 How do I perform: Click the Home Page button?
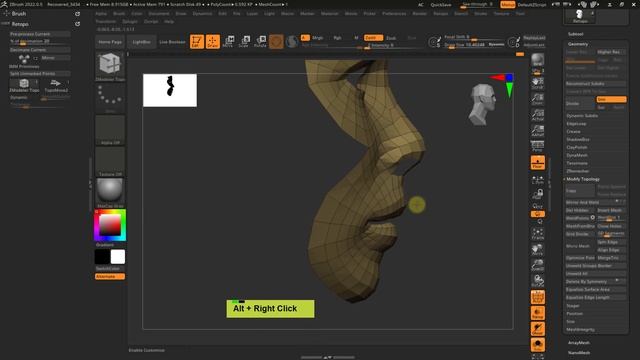[x=110, y=42]
